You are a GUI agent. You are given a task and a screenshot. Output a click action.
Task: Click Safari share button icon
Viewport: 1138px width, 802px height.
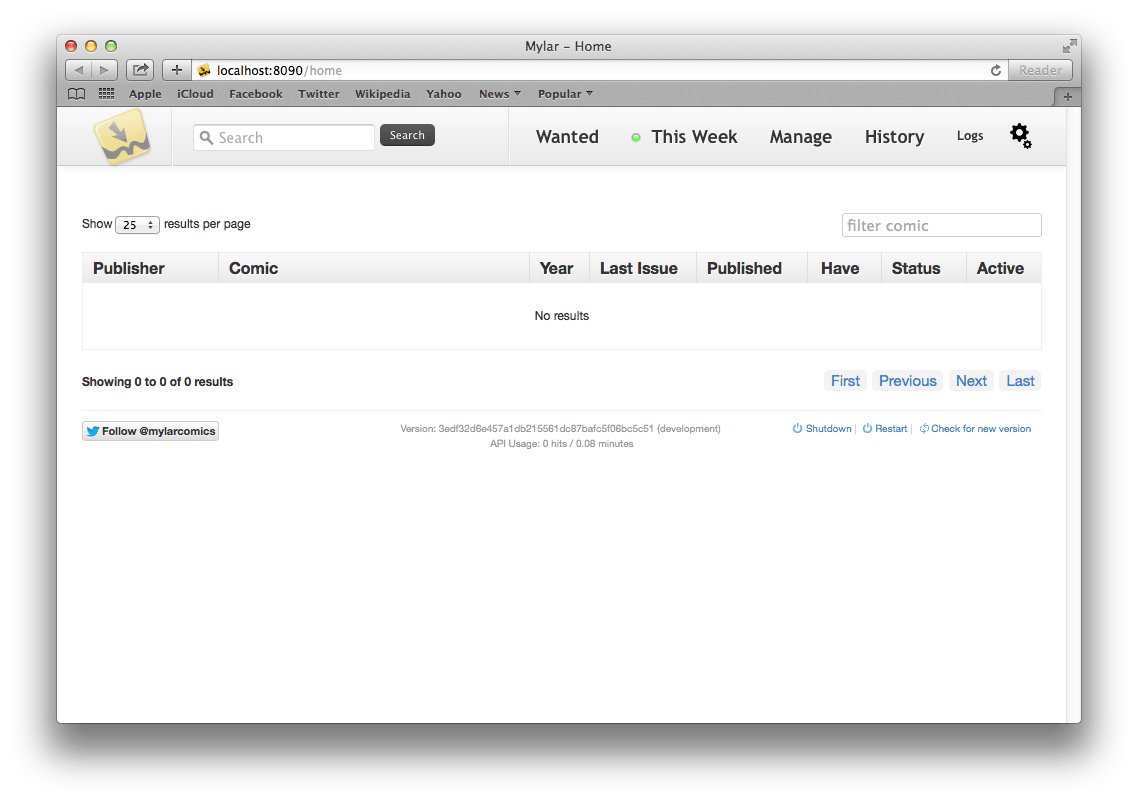coord(140,70)
